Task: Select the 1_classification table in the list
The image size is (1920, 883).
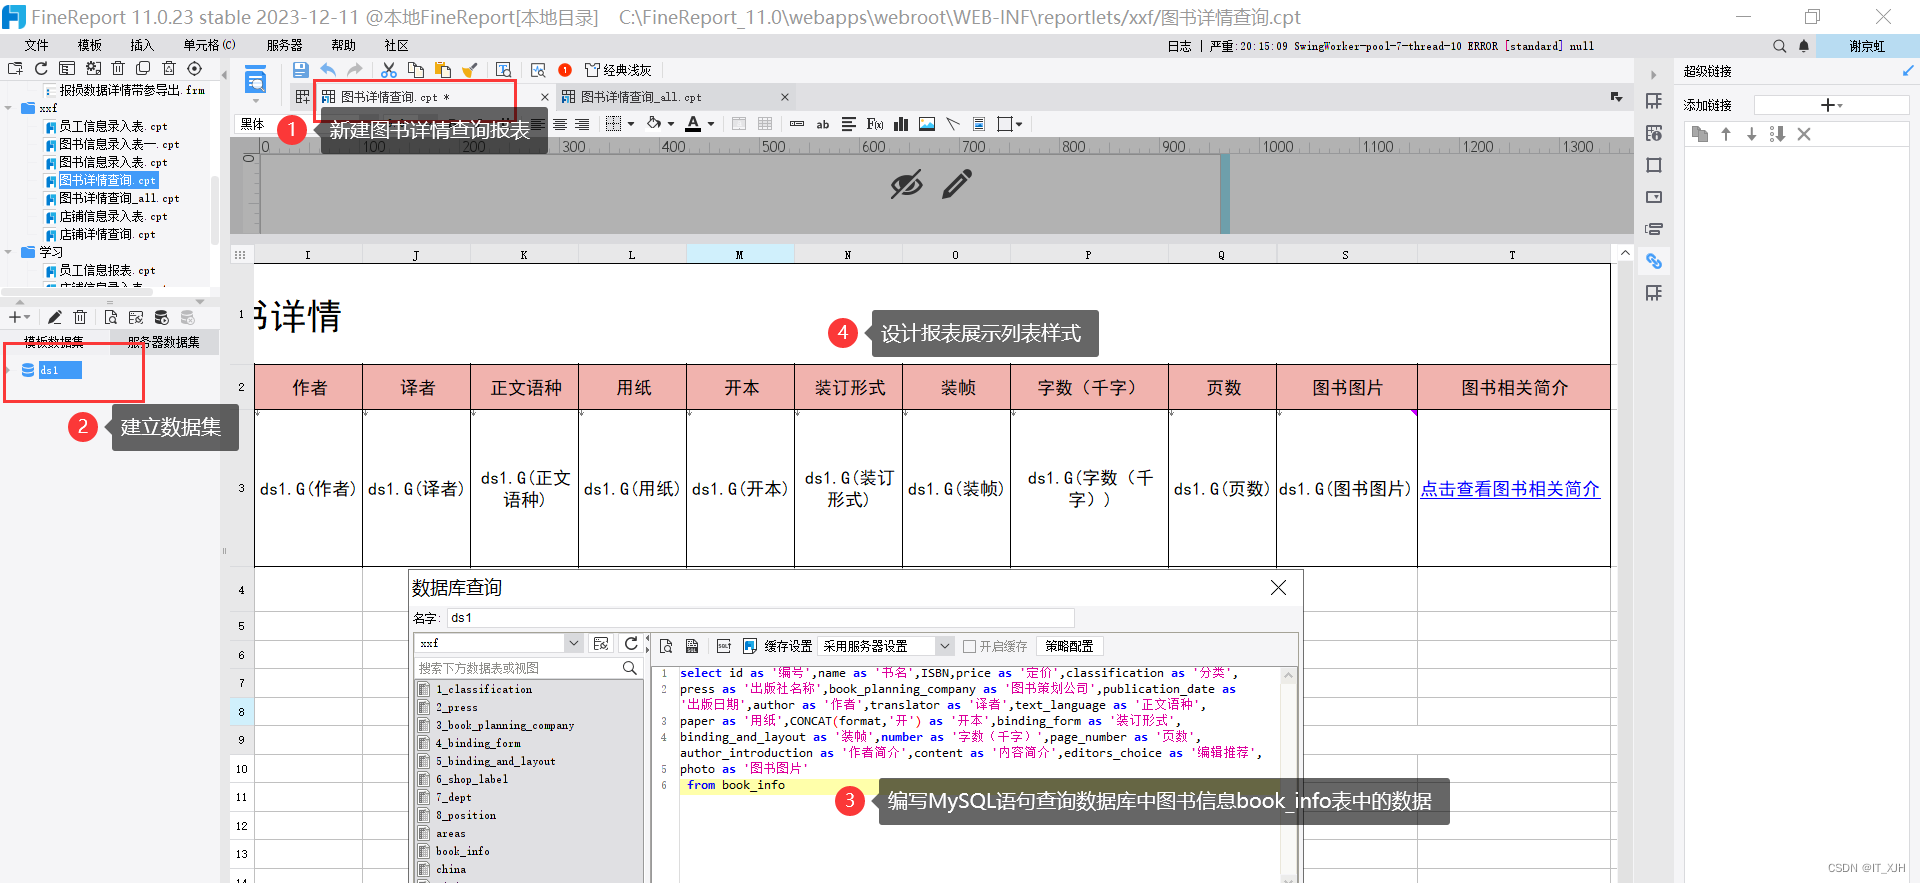Action: pos(484,689)
